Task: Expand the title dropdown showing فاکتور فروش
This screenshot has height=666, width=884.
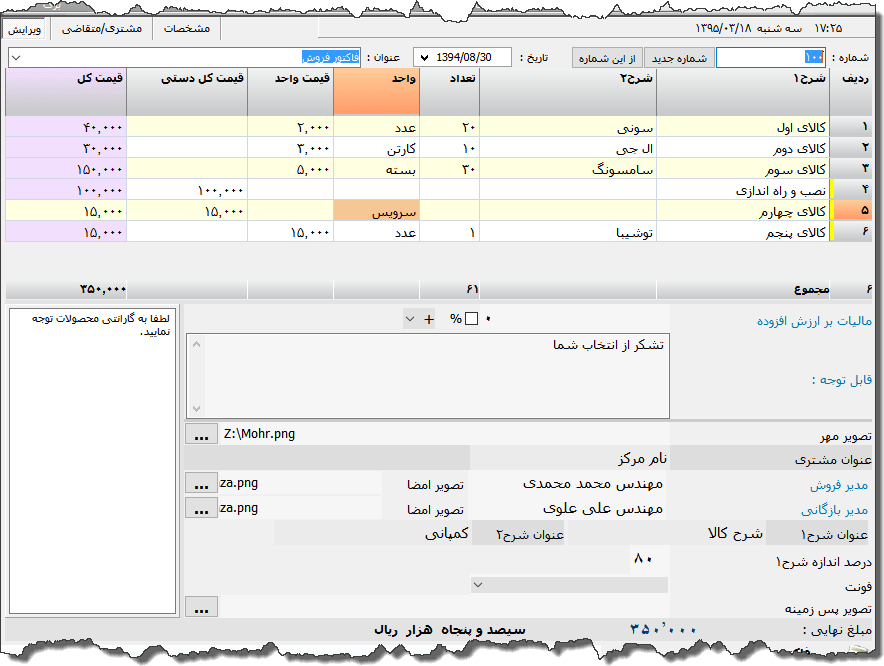Action: (16, 58)
